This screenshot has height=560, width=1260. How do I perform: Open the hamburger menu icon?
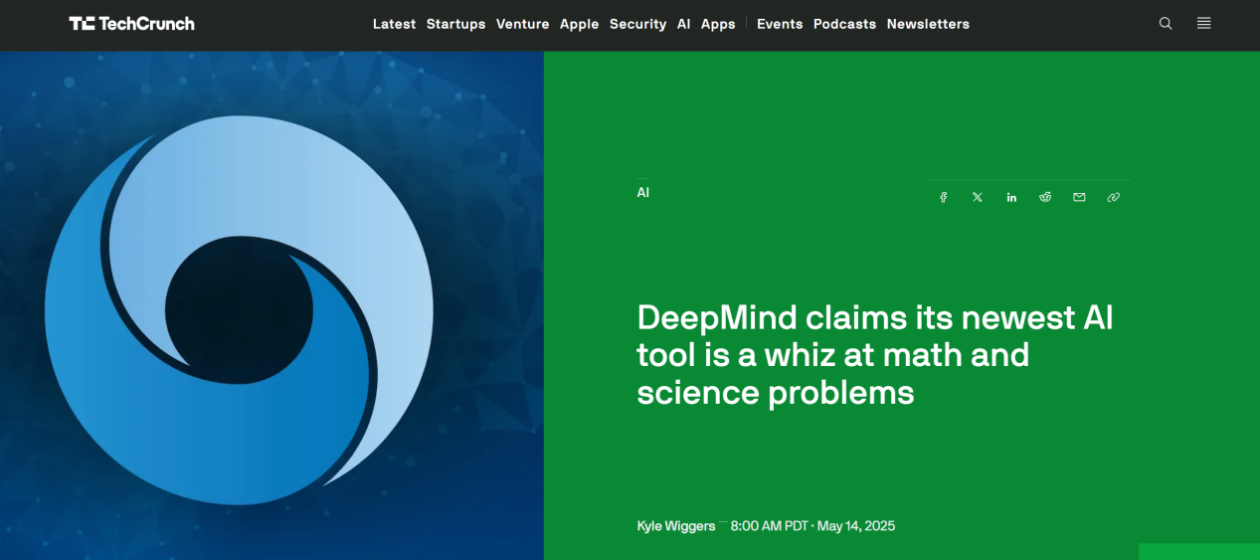point(1204,24)
